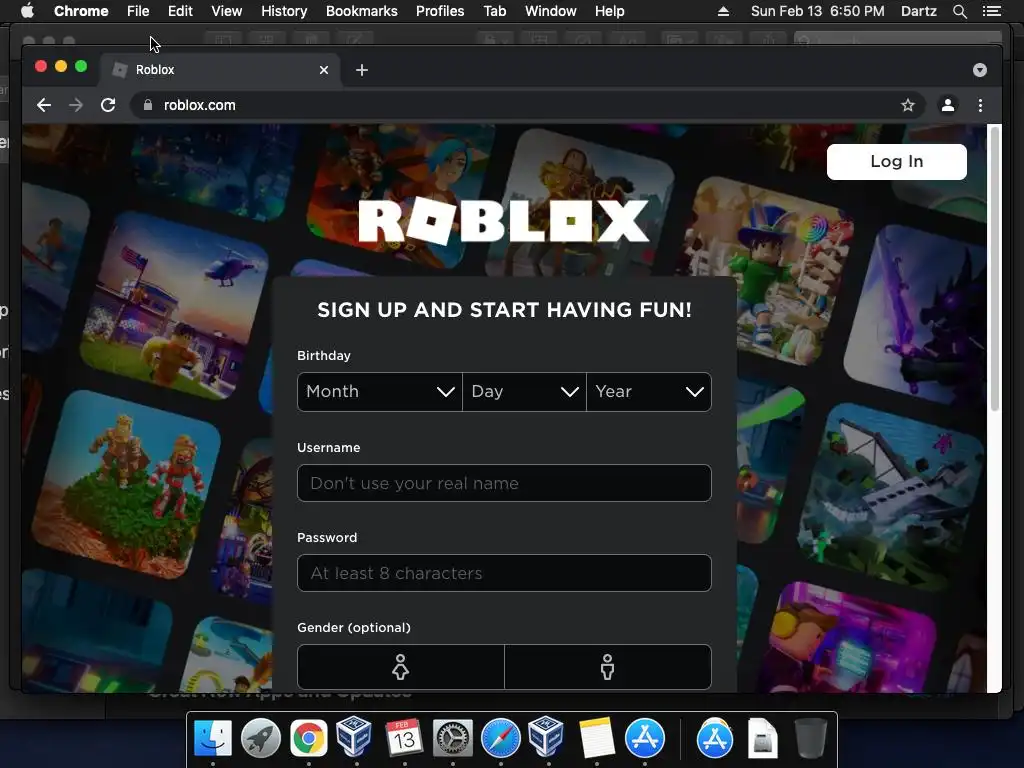Open Launchpad rocket icon in dock
Viewport: 1024px width, 768px height.
261,738
